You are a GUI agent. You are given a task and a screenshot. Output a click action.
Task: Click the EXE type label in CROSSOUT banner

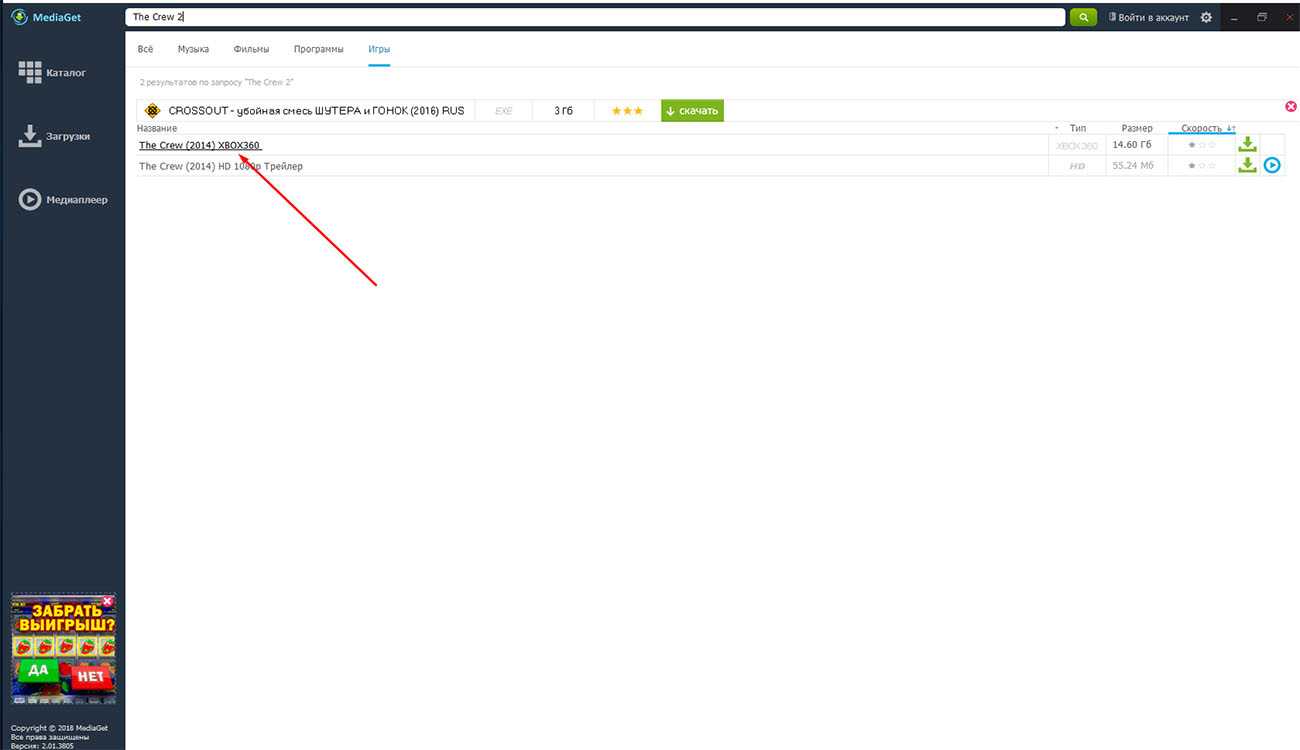pyautogui.click(x=504, y=110)
